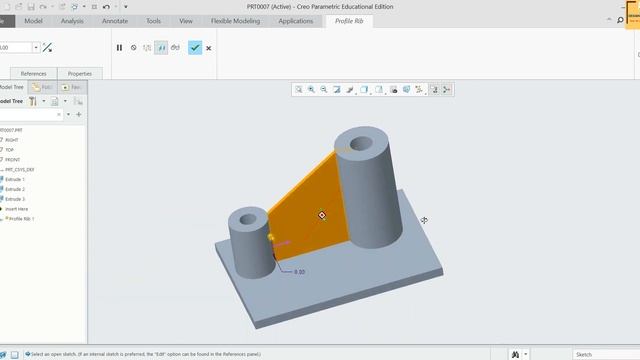Click the Refit zoom icon

click(299, 89)
